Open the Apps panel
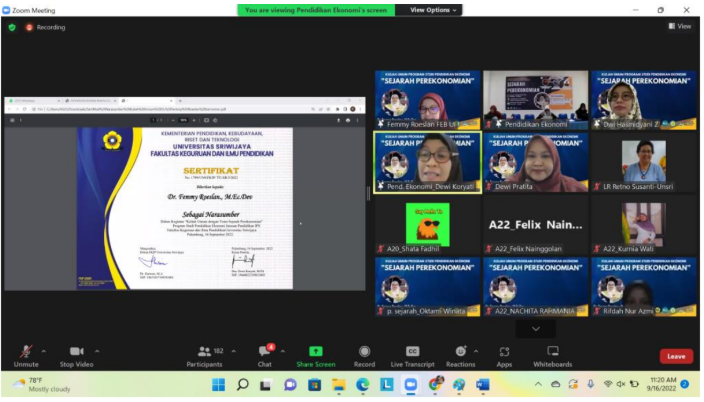The width and height of the screenshot is (704, 402). tap(503, 352)
